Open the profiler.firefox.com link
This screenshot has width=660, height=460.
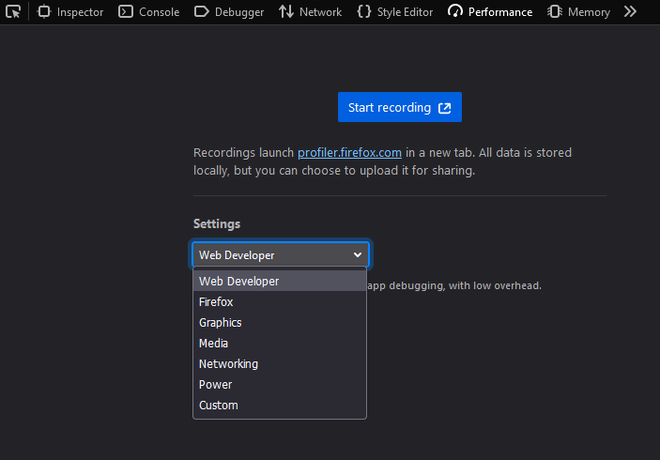(349, 153)
